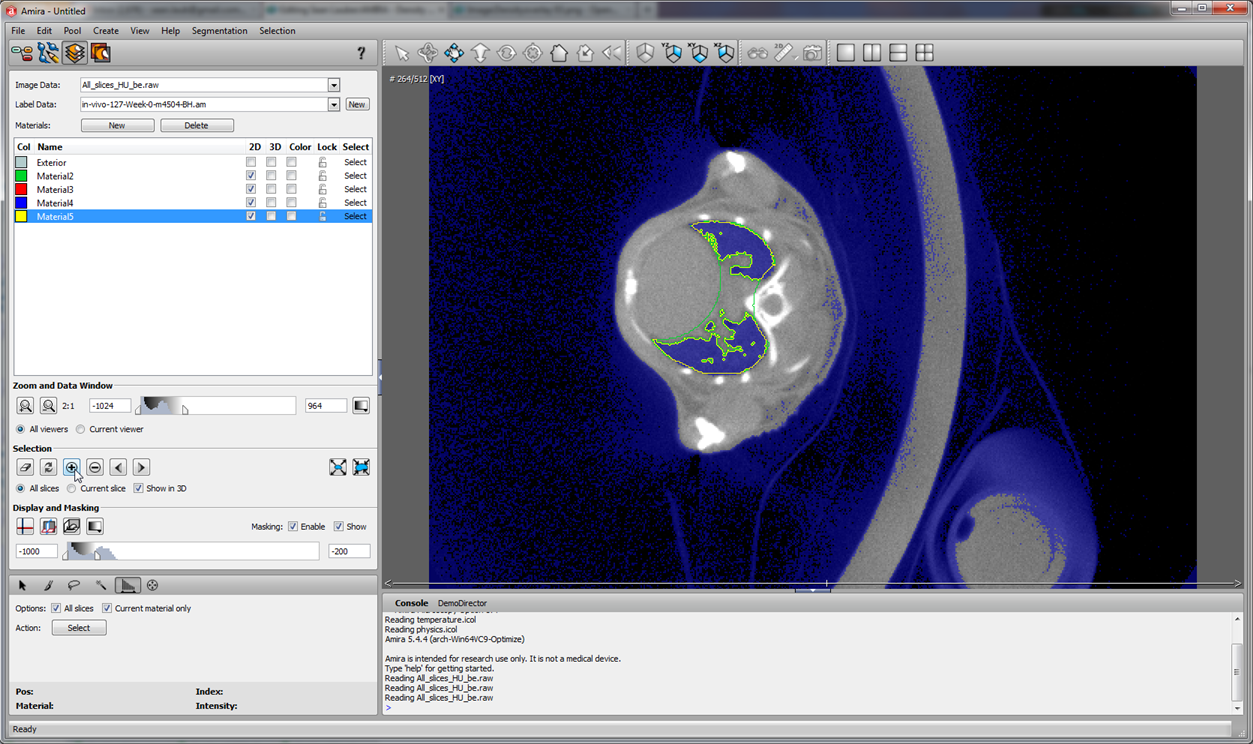Switch to four viewers layout
1253x744 pixels.
point(925,53)
